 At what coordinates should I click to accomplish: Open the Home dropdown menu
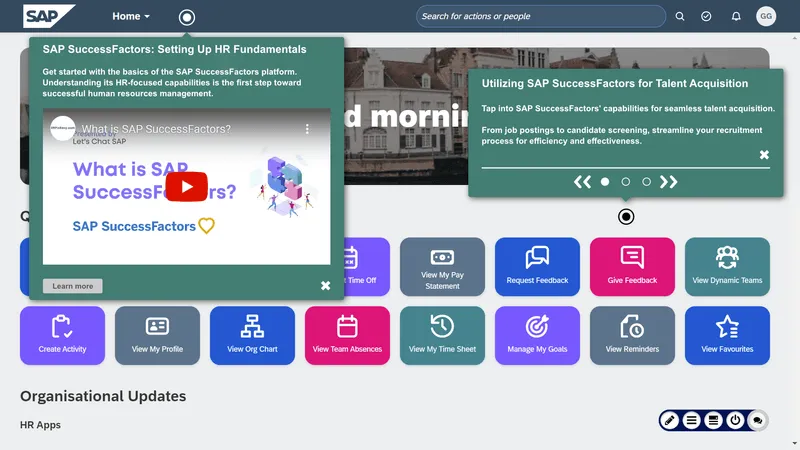[131, 16]
